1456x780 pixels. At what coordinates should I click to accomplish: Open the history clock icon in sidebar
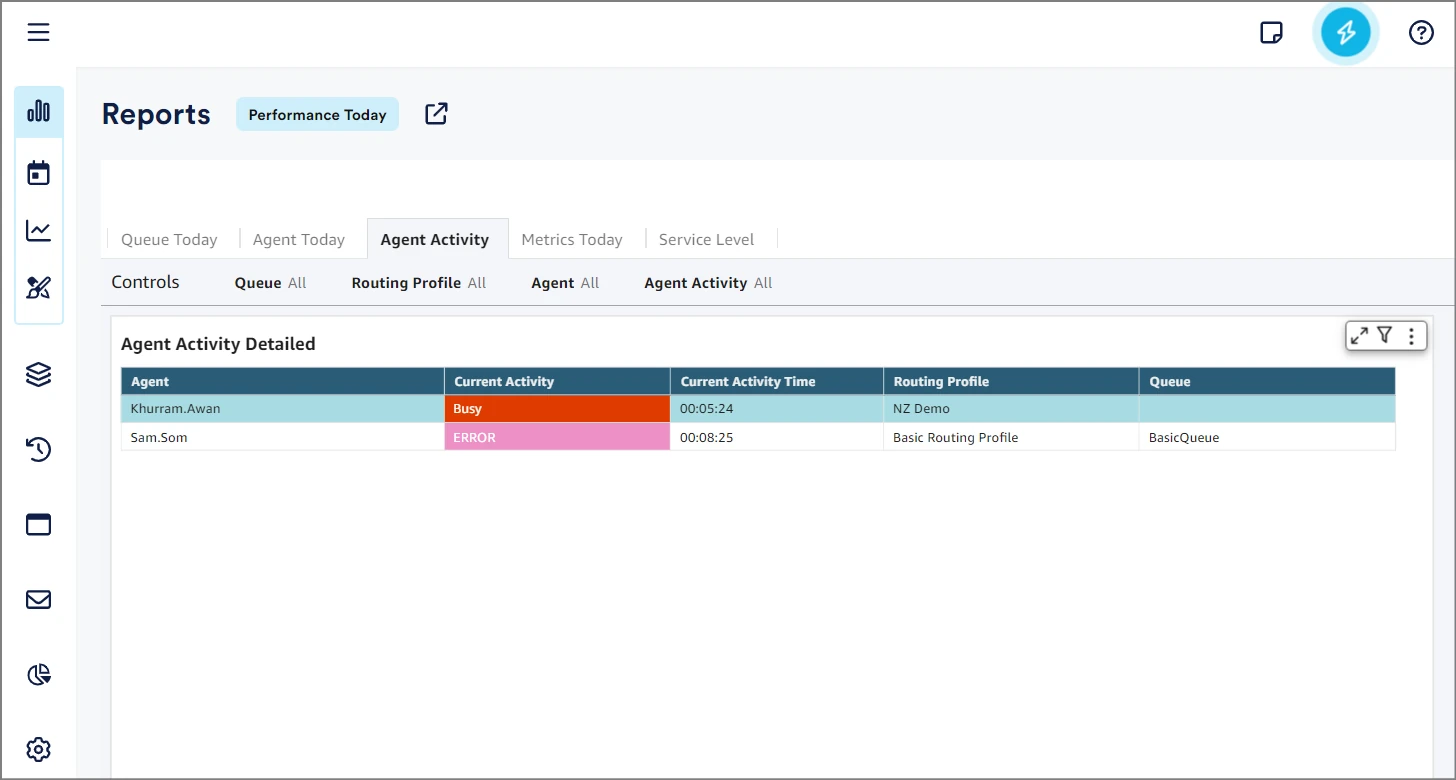pyautogui.click(x=38, y=450)
